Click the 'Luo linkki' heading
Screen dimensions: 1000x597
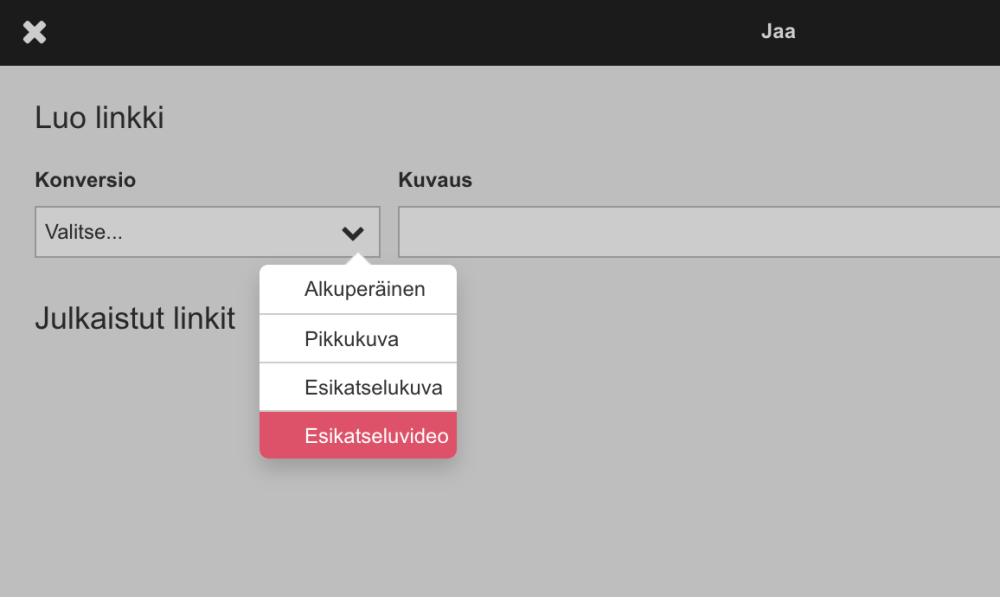coord(99,118)
